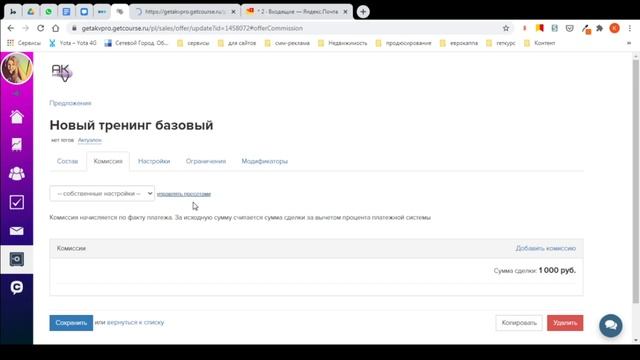Open the support chat bubble button
640x360 pixels.
(x=611, y=325)
